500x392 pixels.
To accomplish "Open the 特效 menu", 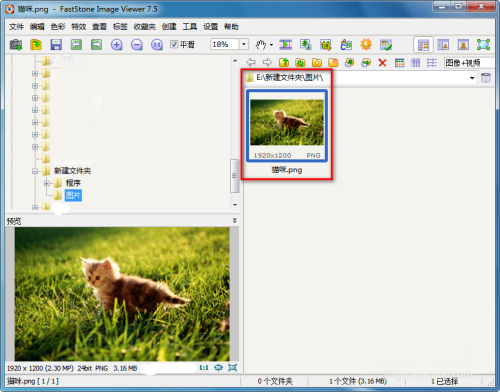I will pos(79,27).
